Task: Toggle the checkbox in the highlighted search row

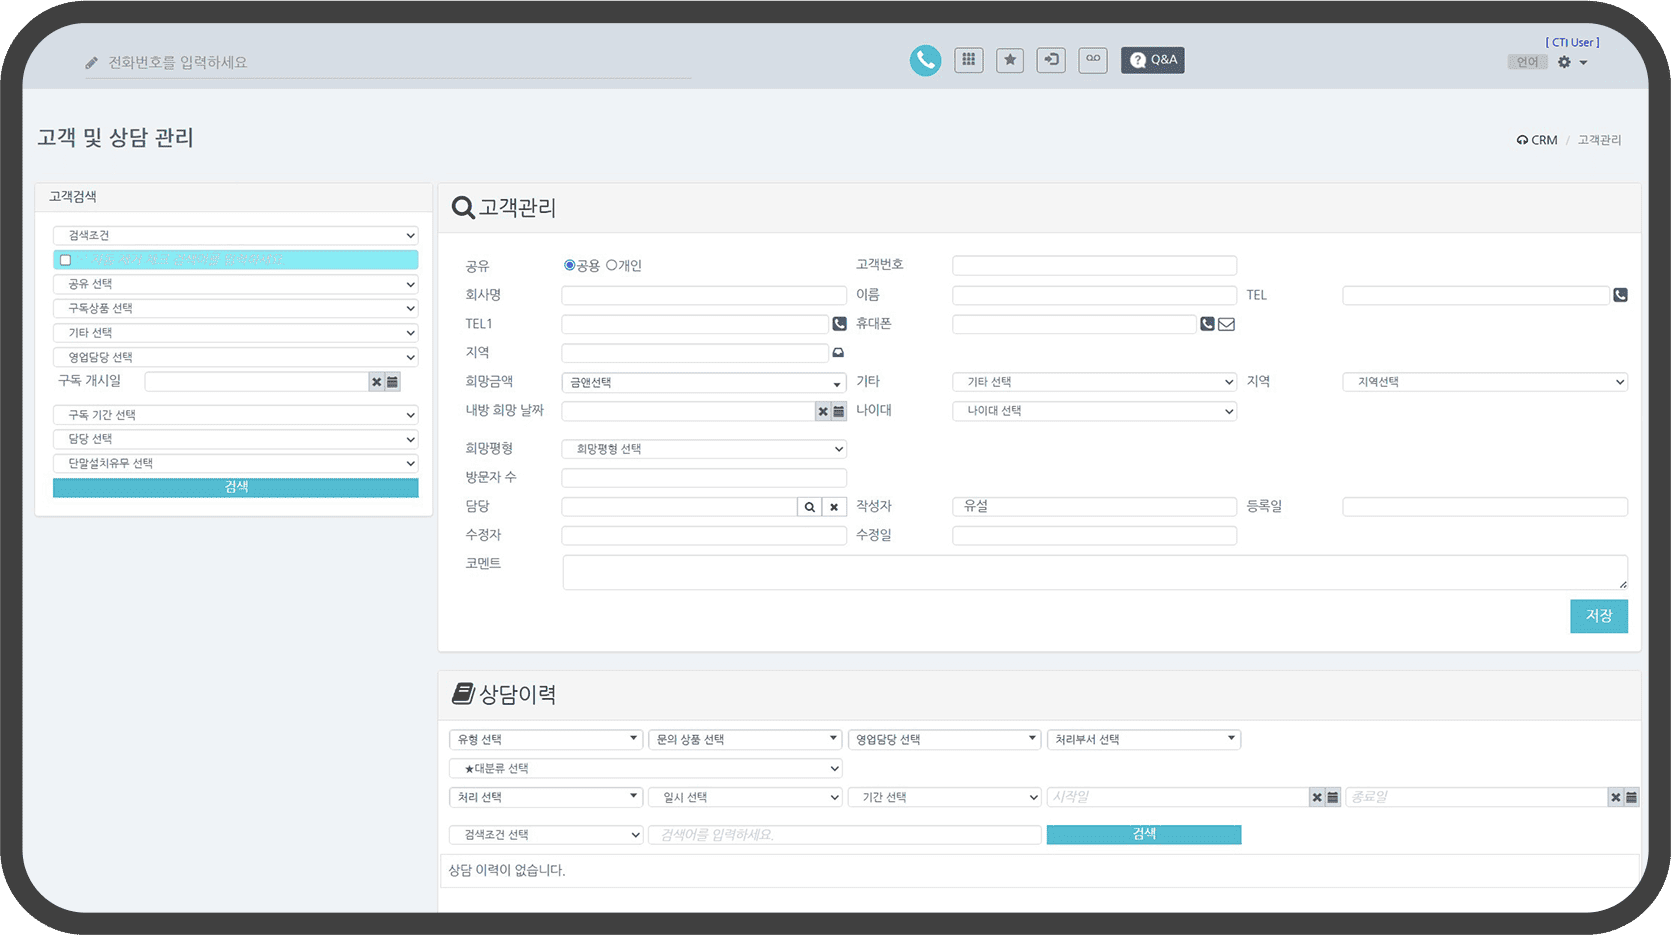Action: pos(66,260)
